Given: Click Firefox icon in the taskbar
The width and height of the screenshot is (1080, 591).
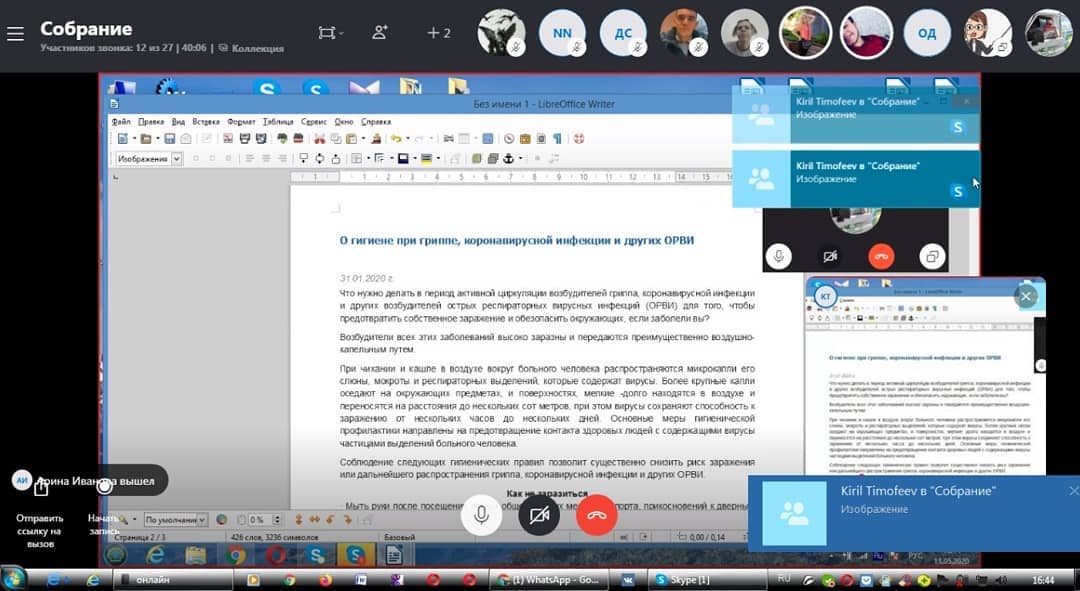Looking at the screenshot, I should pyautogui.click(x=325, y=580).
